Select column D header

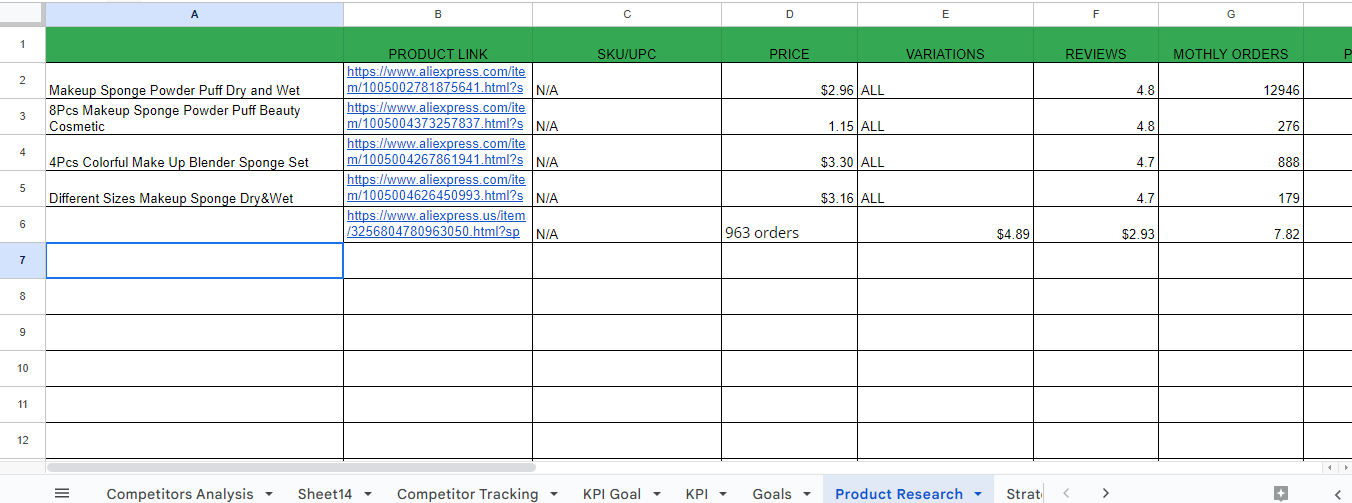click(789, 14)
